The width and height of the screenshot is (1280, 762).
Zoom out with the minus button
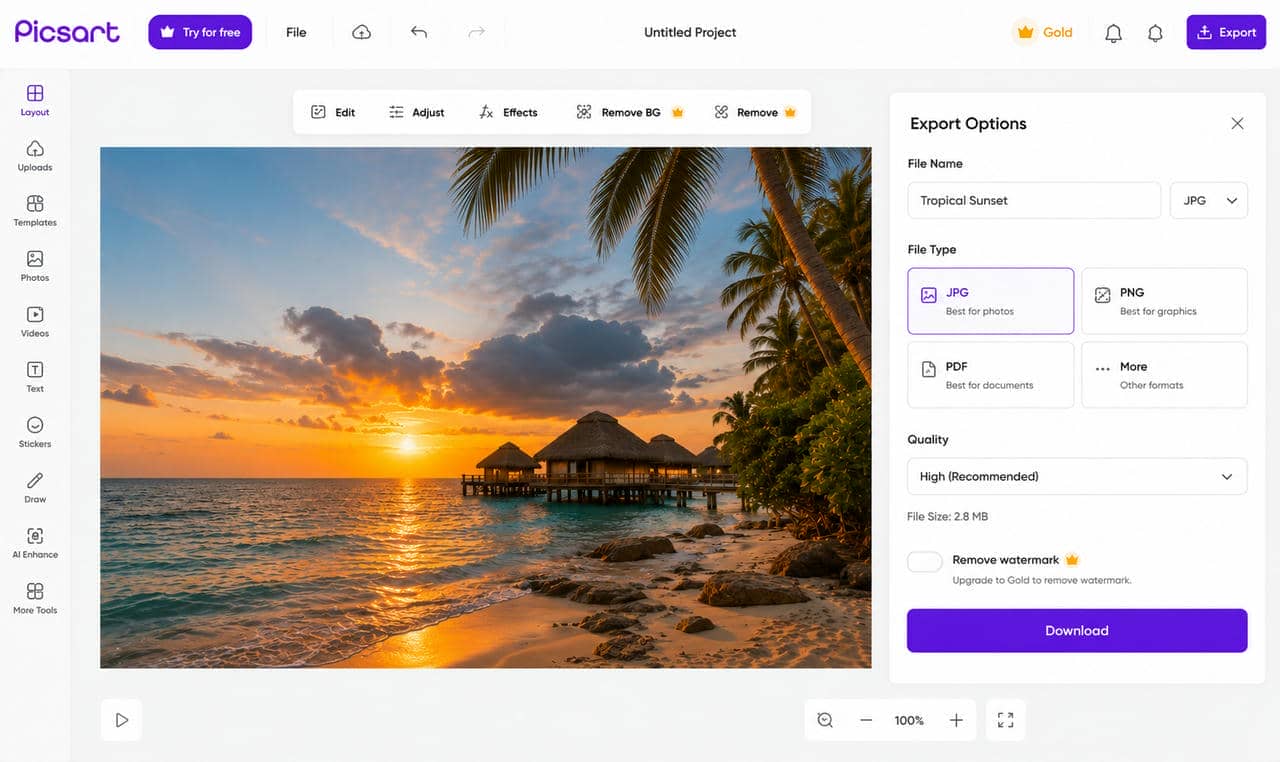(866, 720)
